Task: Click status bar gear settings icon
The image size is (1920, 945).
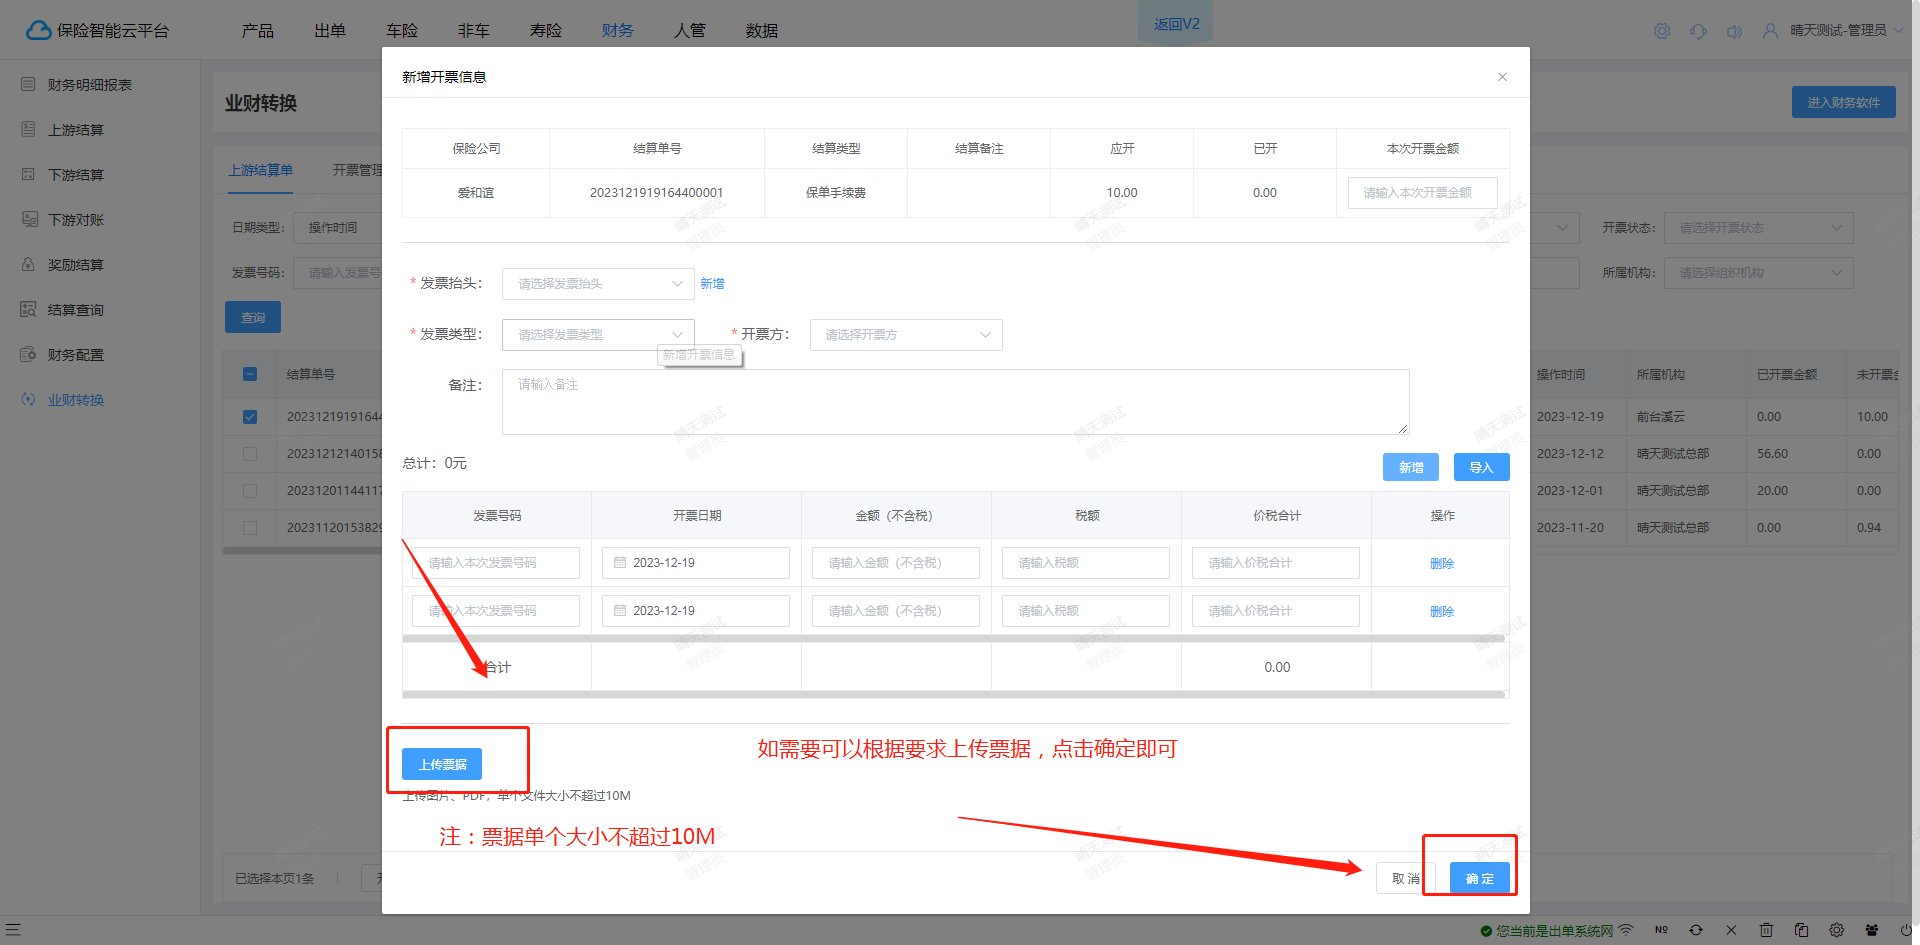Action: [1837, 930]
